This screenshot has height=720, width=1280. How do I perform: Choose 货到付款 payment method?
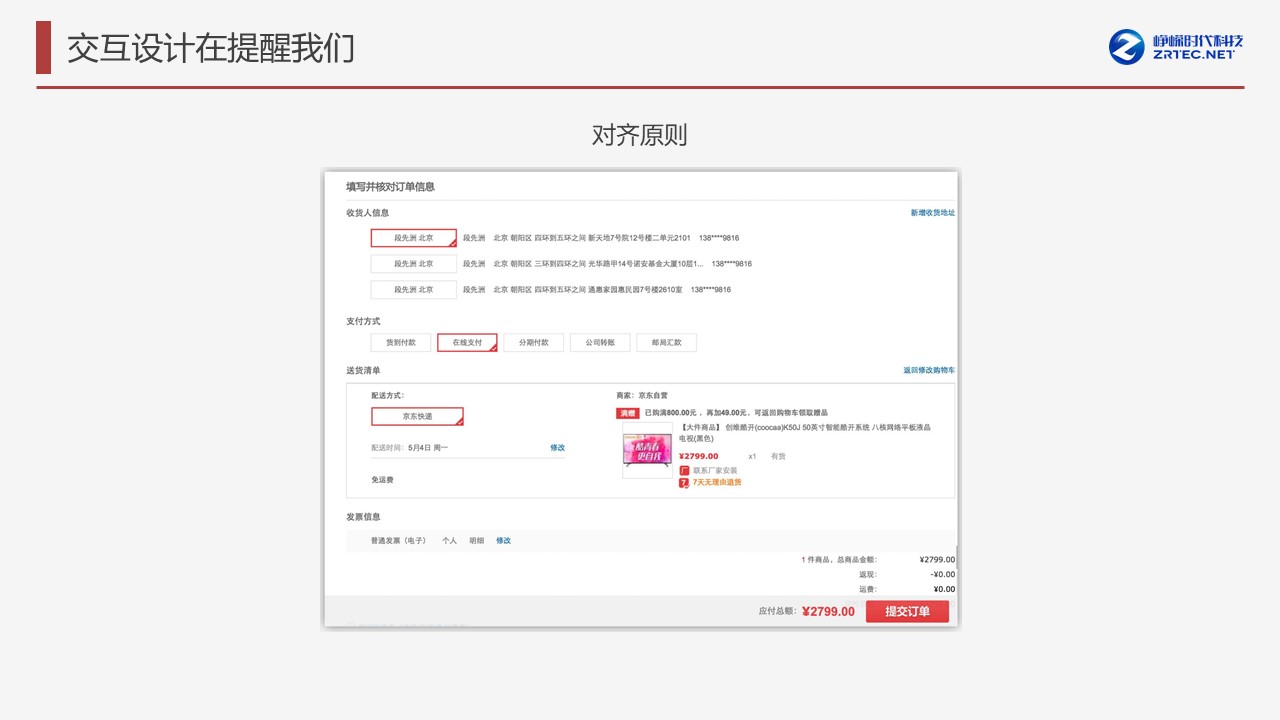[x=400, y=342]
